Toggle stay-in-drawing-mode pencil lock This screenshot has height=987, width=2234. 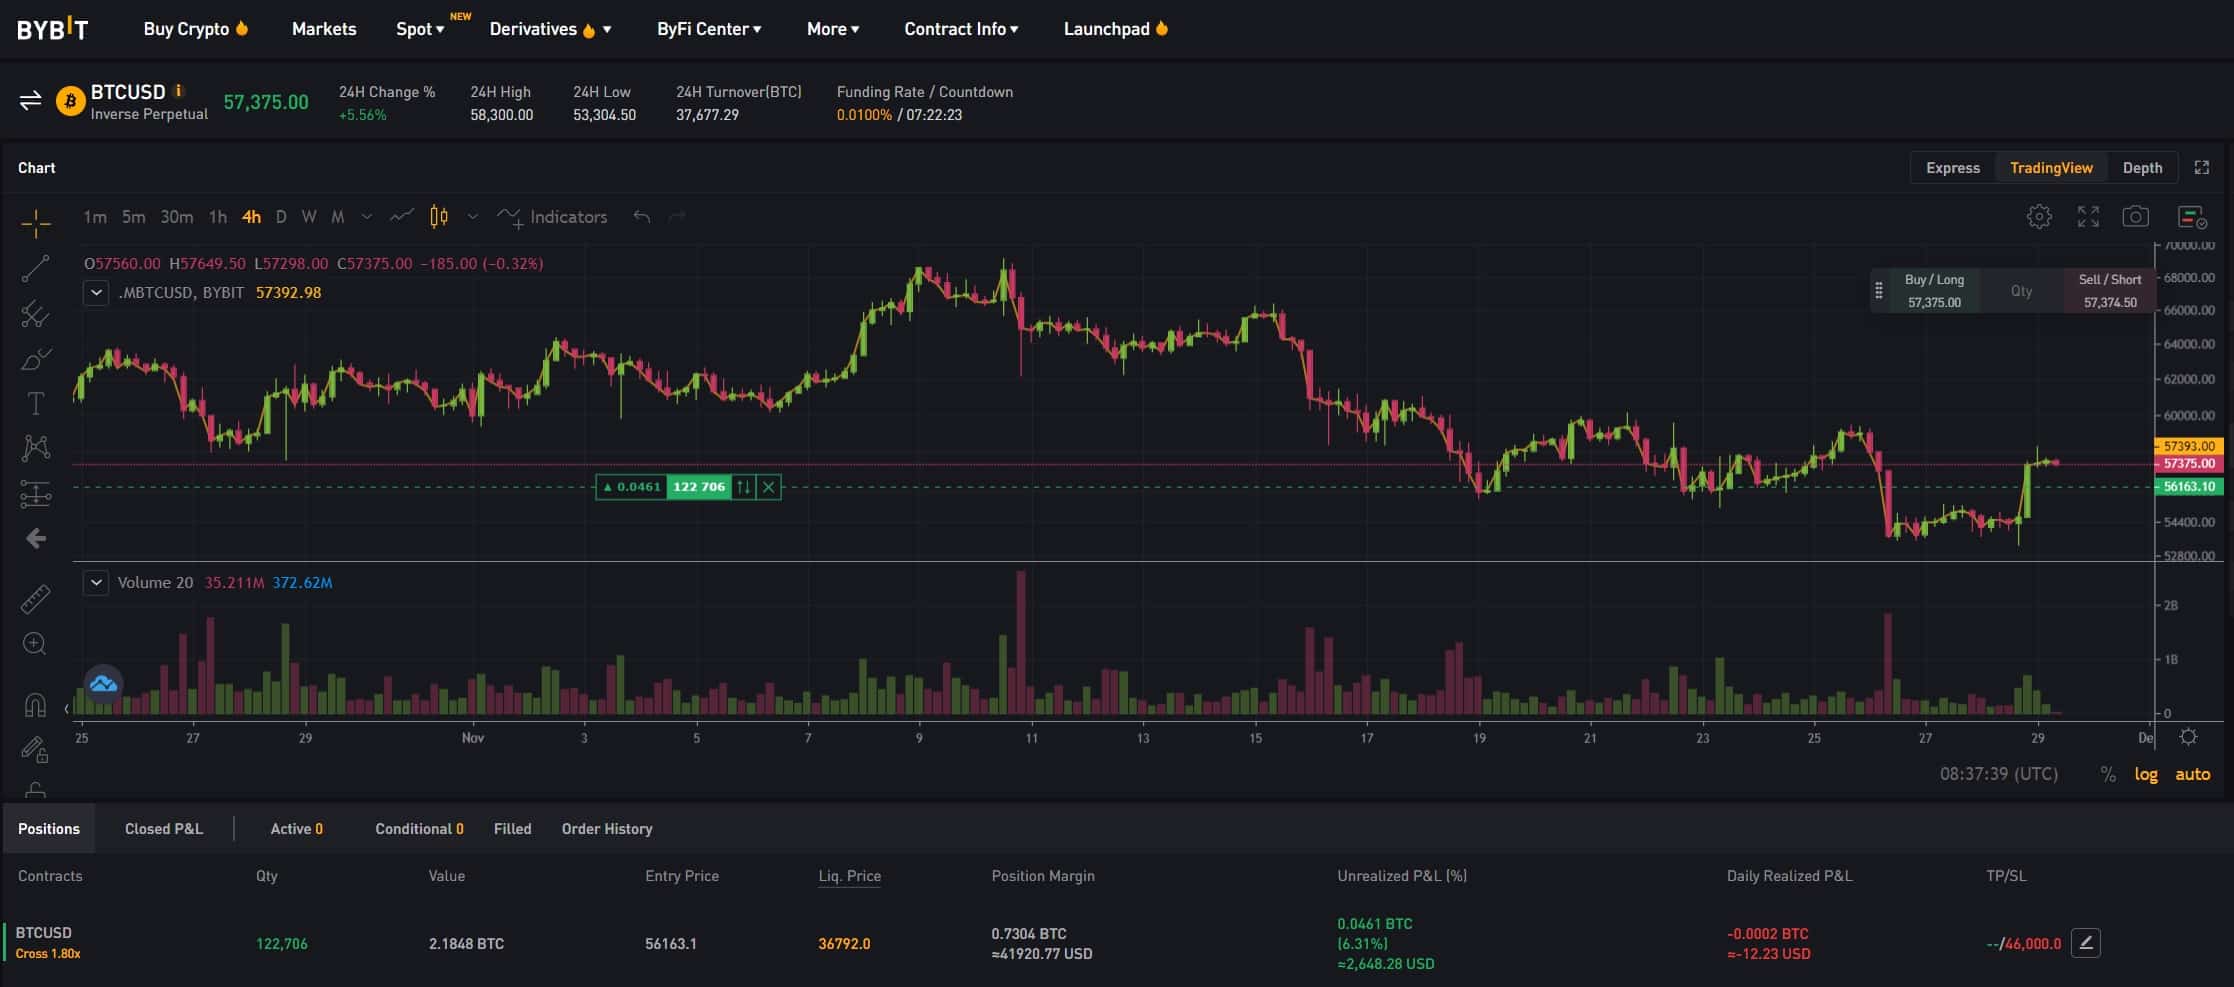pyautogui.click(x=35, y=749)
